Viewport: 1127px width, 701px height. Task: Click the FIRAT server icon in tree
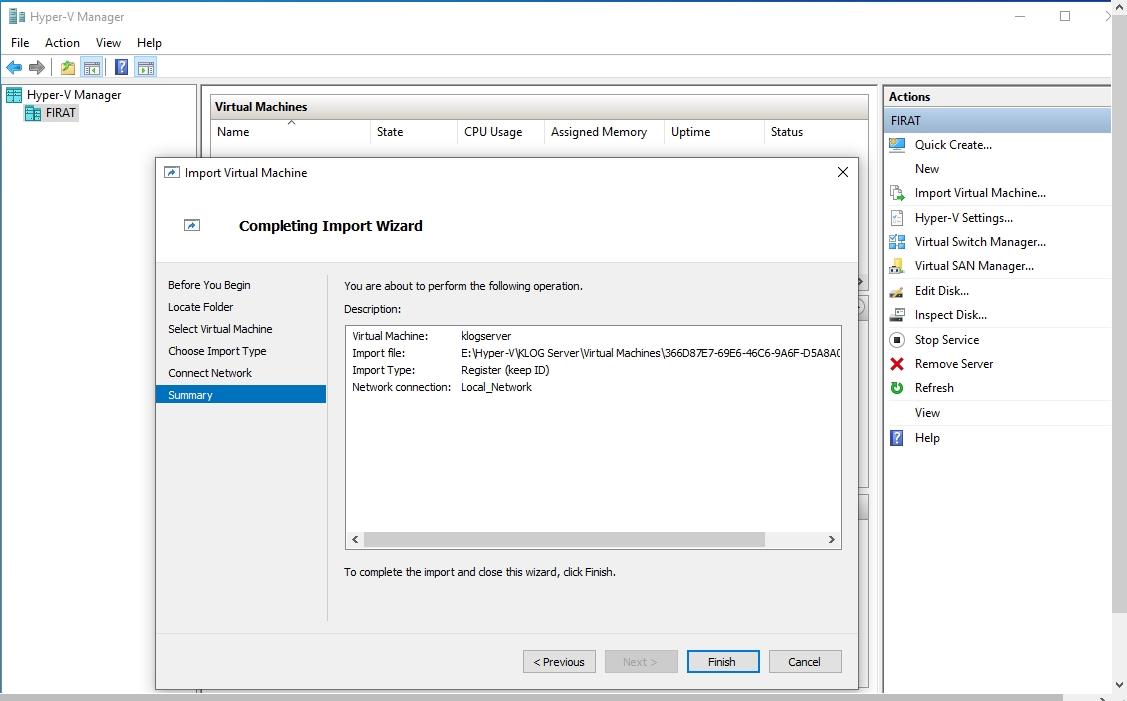(32, 113)
